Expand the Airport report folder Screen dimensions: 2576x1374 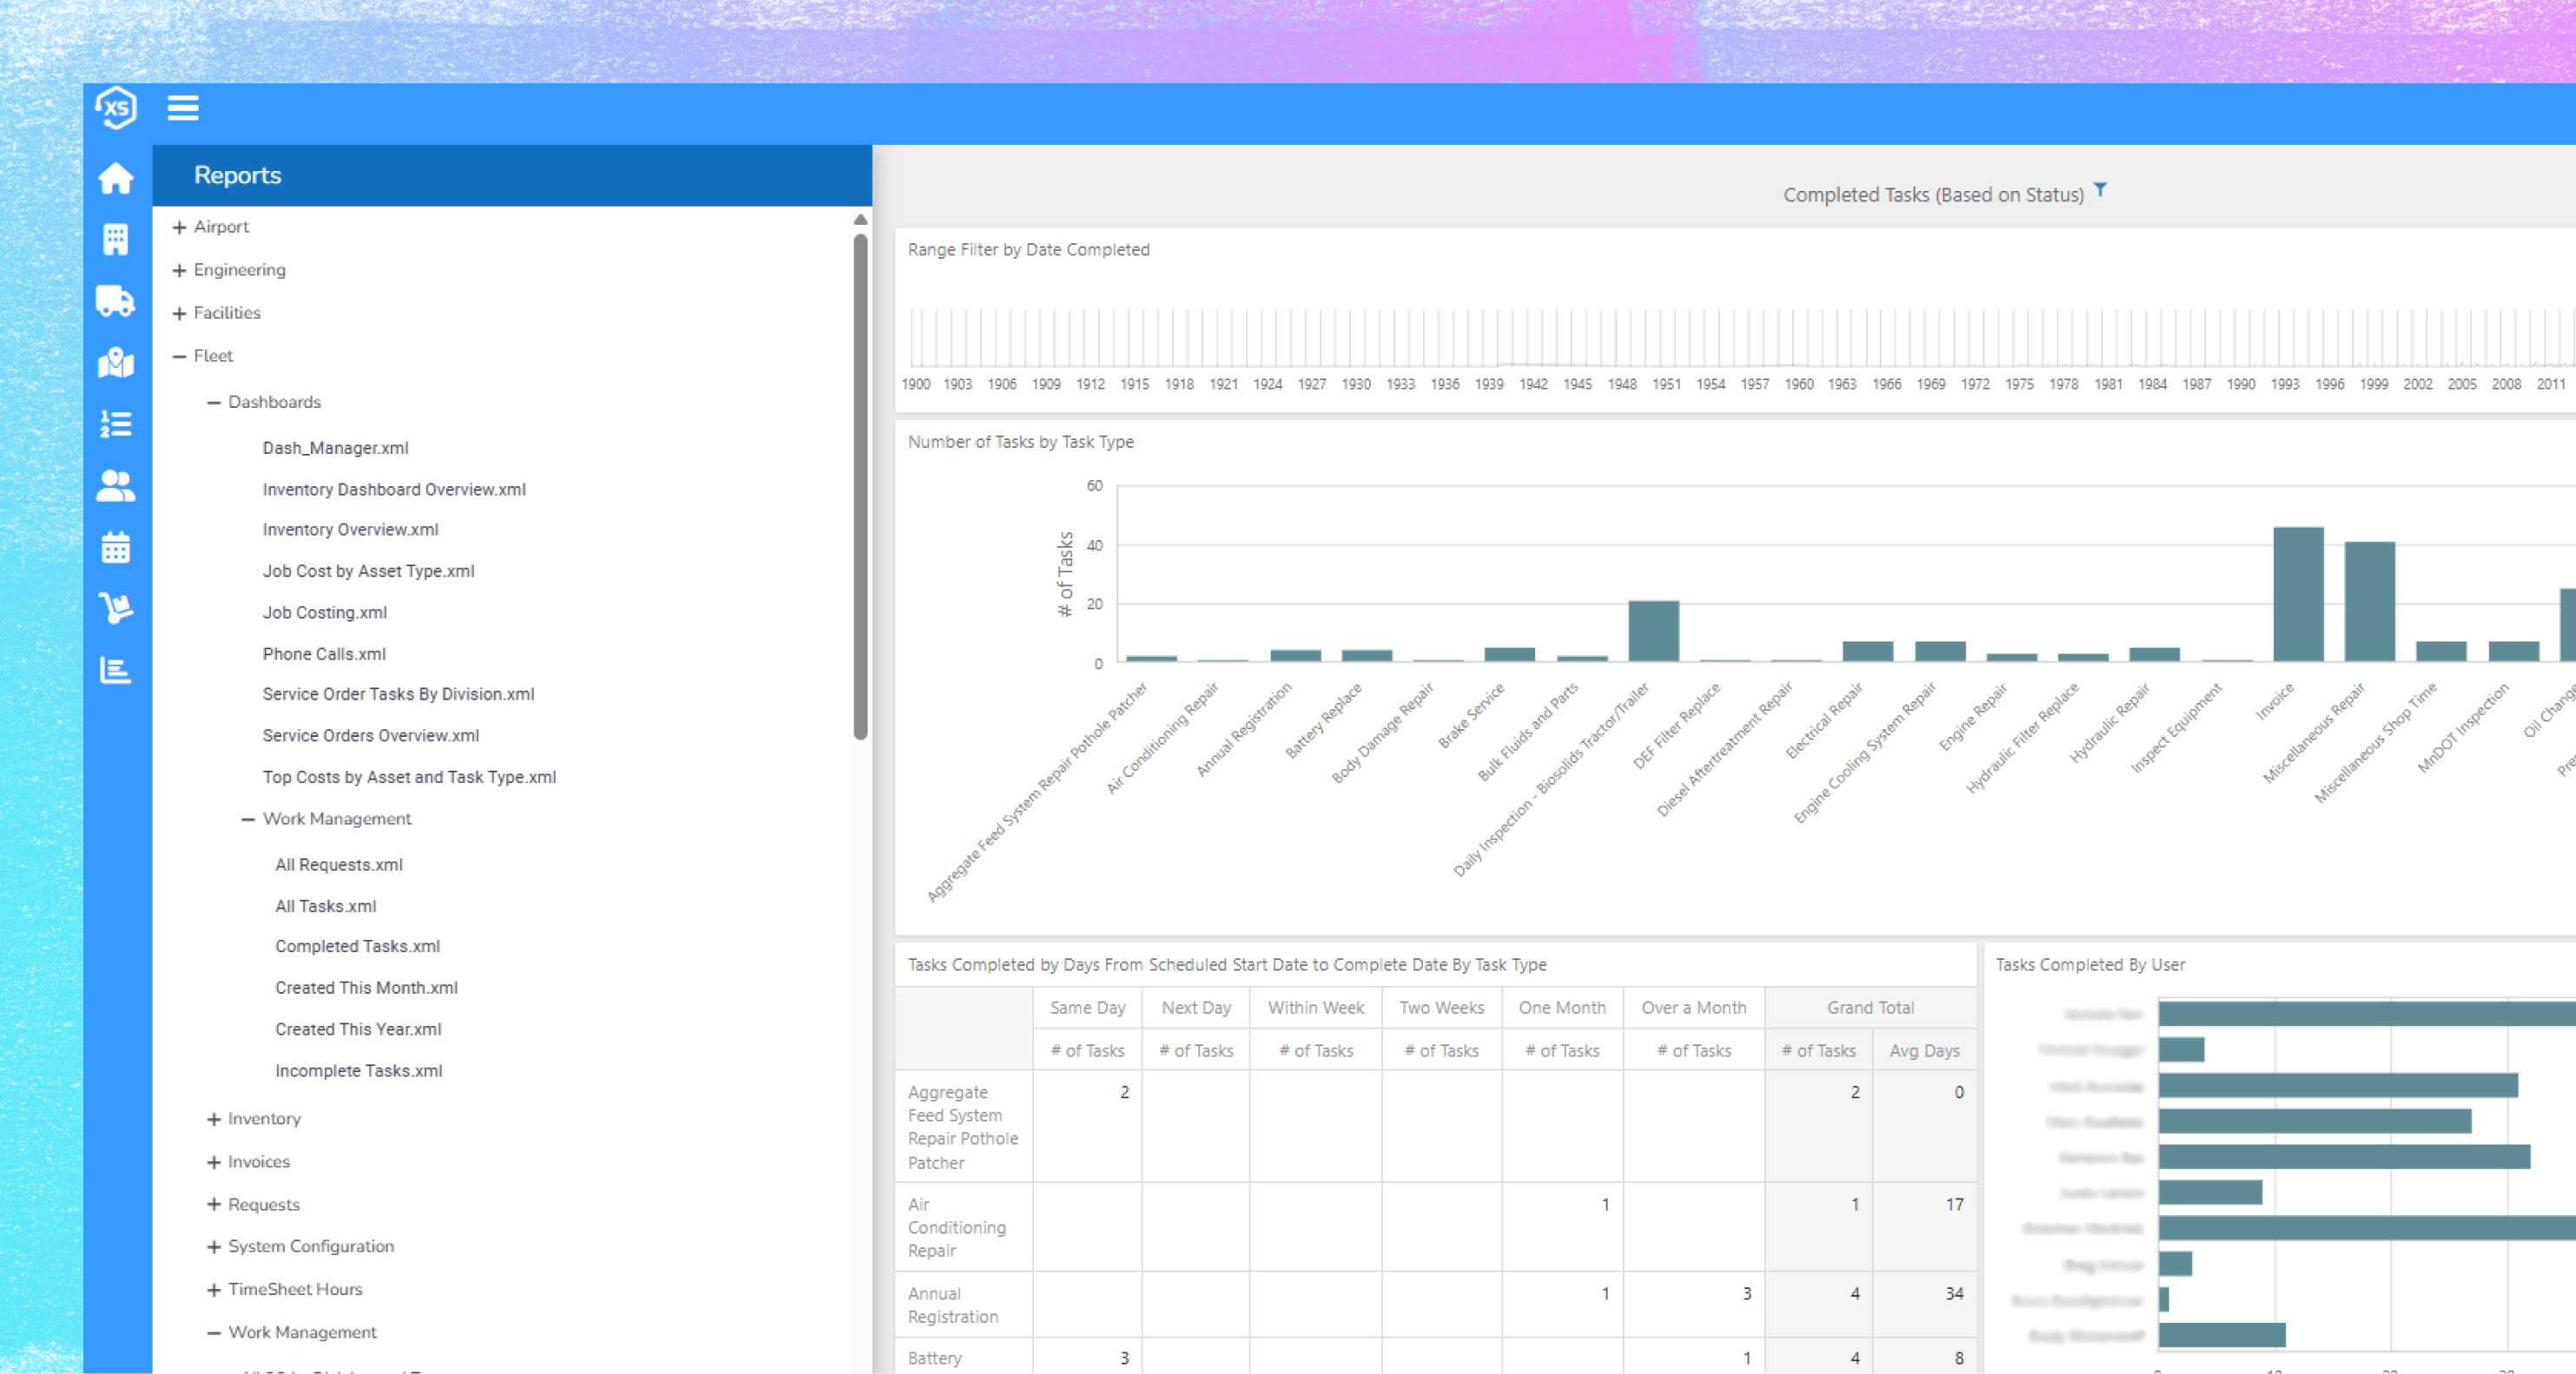[179, 227]
